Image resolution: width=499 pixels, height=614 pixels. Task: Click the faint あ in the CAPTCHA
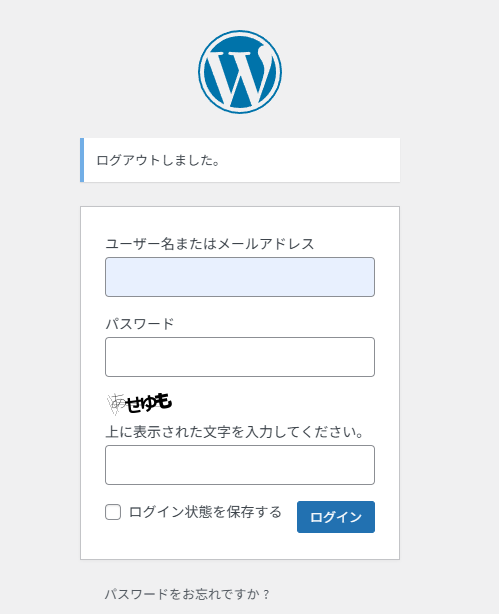(117, 402)
